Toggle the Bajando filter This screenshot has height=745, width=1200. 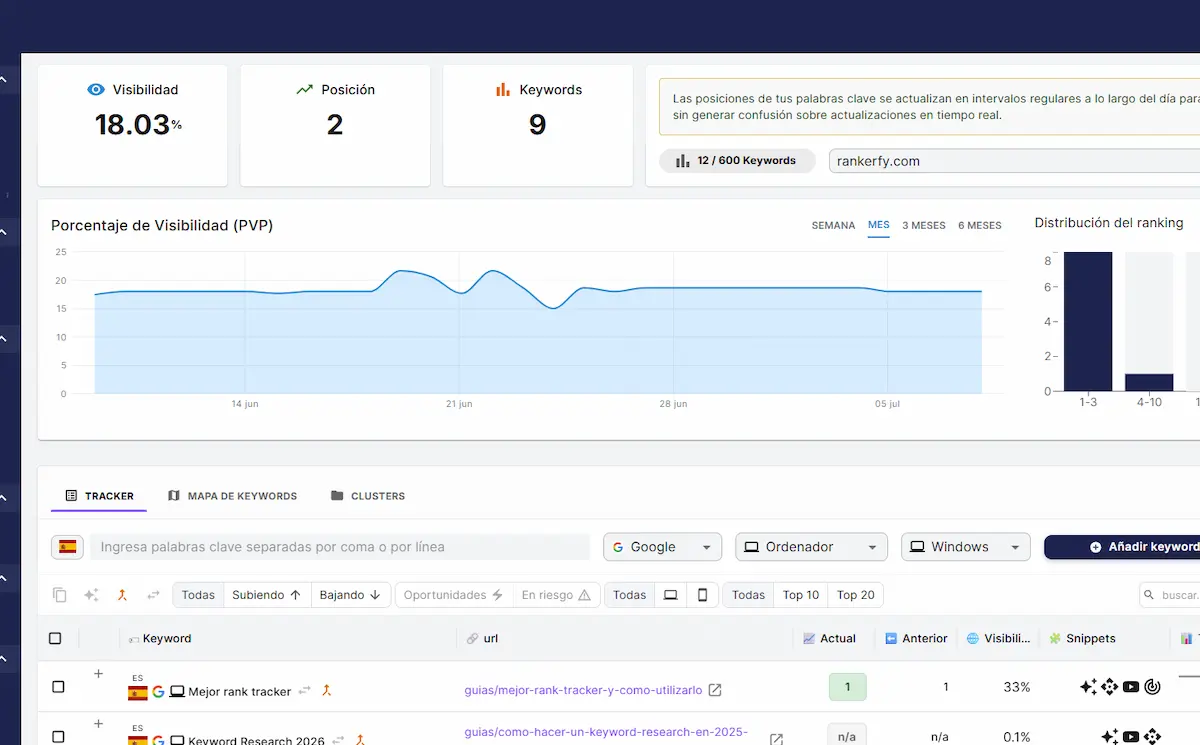(x=350, y=595)
